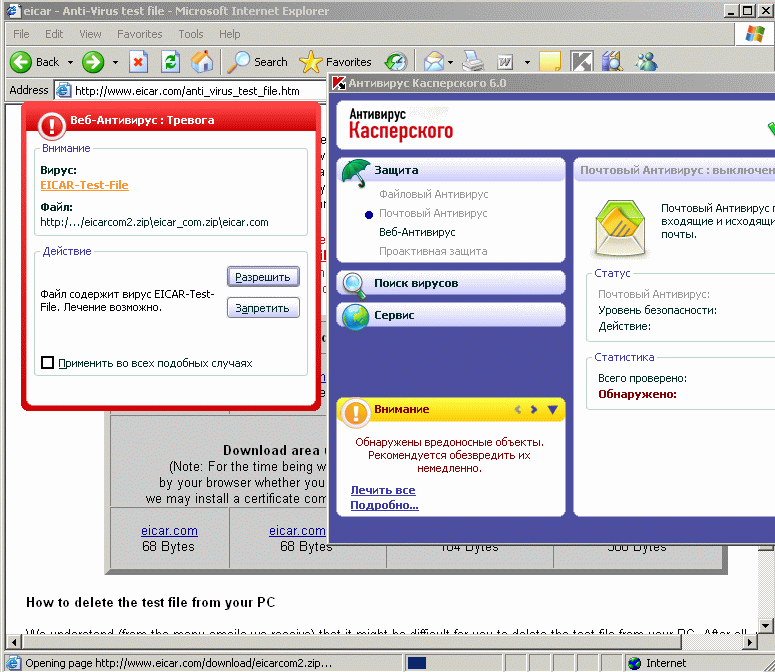775x672 pixels.
Task: Click the globe icon next to Сервис
Action: [355, 317]
